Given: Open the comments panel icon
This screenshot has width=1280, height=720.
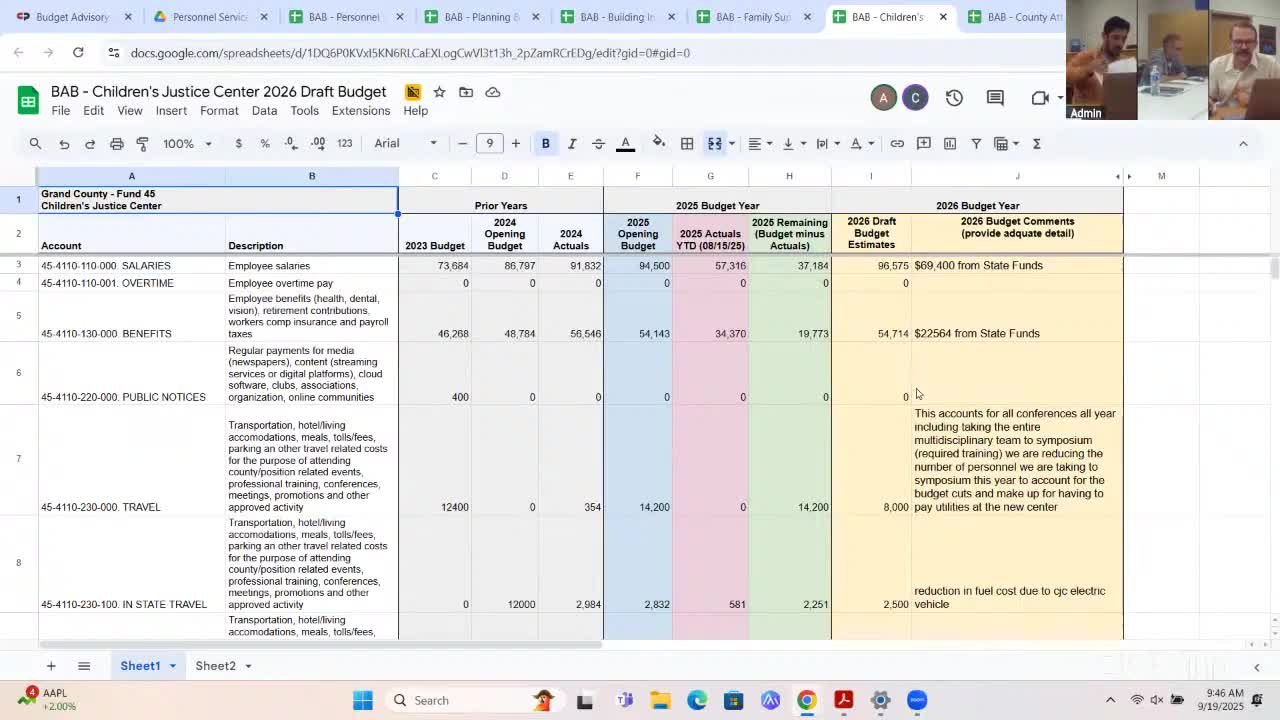Looking at the screenshot, I should click(x=995, y=98).
